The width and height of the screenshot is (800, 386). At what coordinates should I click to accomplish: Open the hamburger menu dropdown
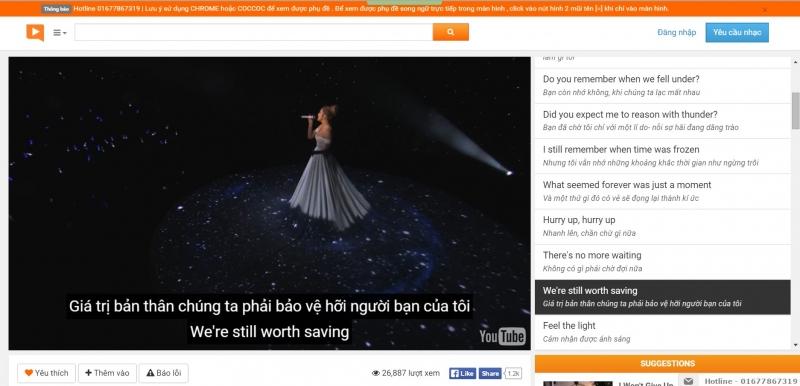point(60,33)
